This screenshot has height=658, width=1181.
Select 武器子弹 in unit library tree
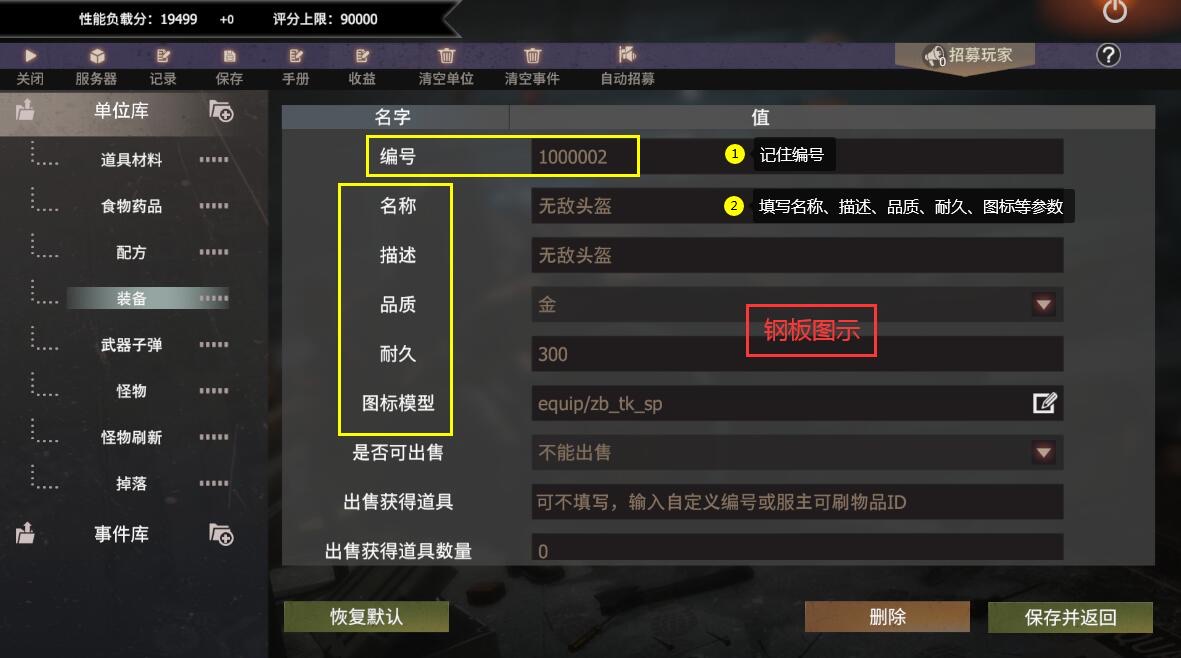tap(132, 345)
